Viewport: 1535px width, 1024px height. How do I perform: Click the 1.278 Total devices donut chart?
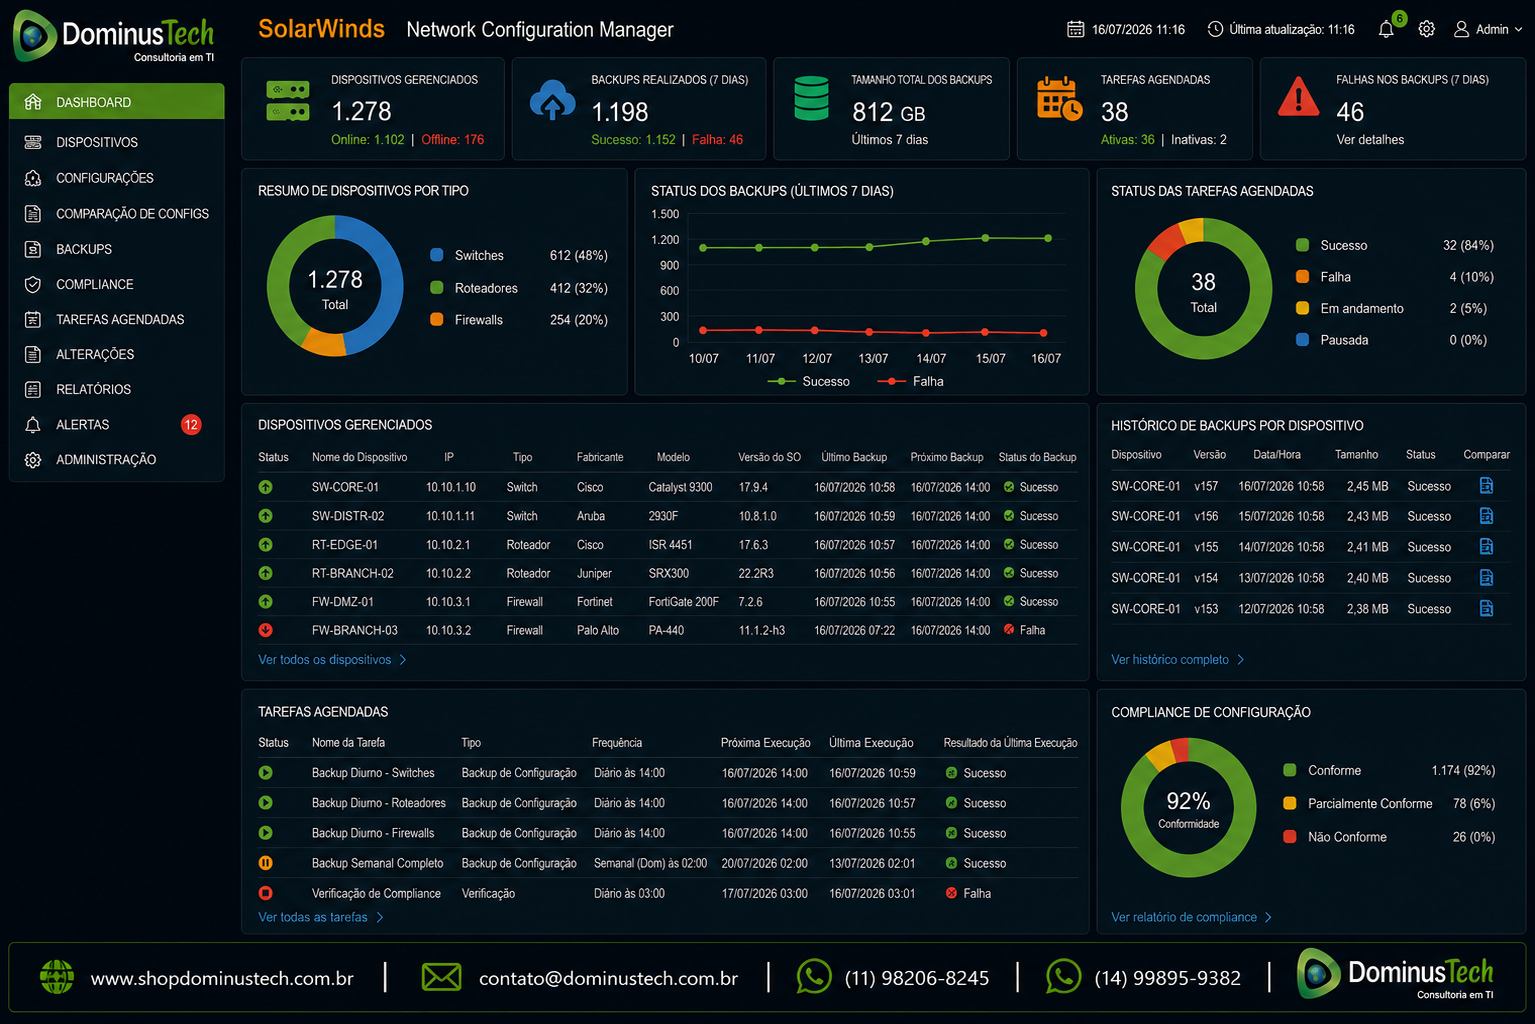click(335, 286)
